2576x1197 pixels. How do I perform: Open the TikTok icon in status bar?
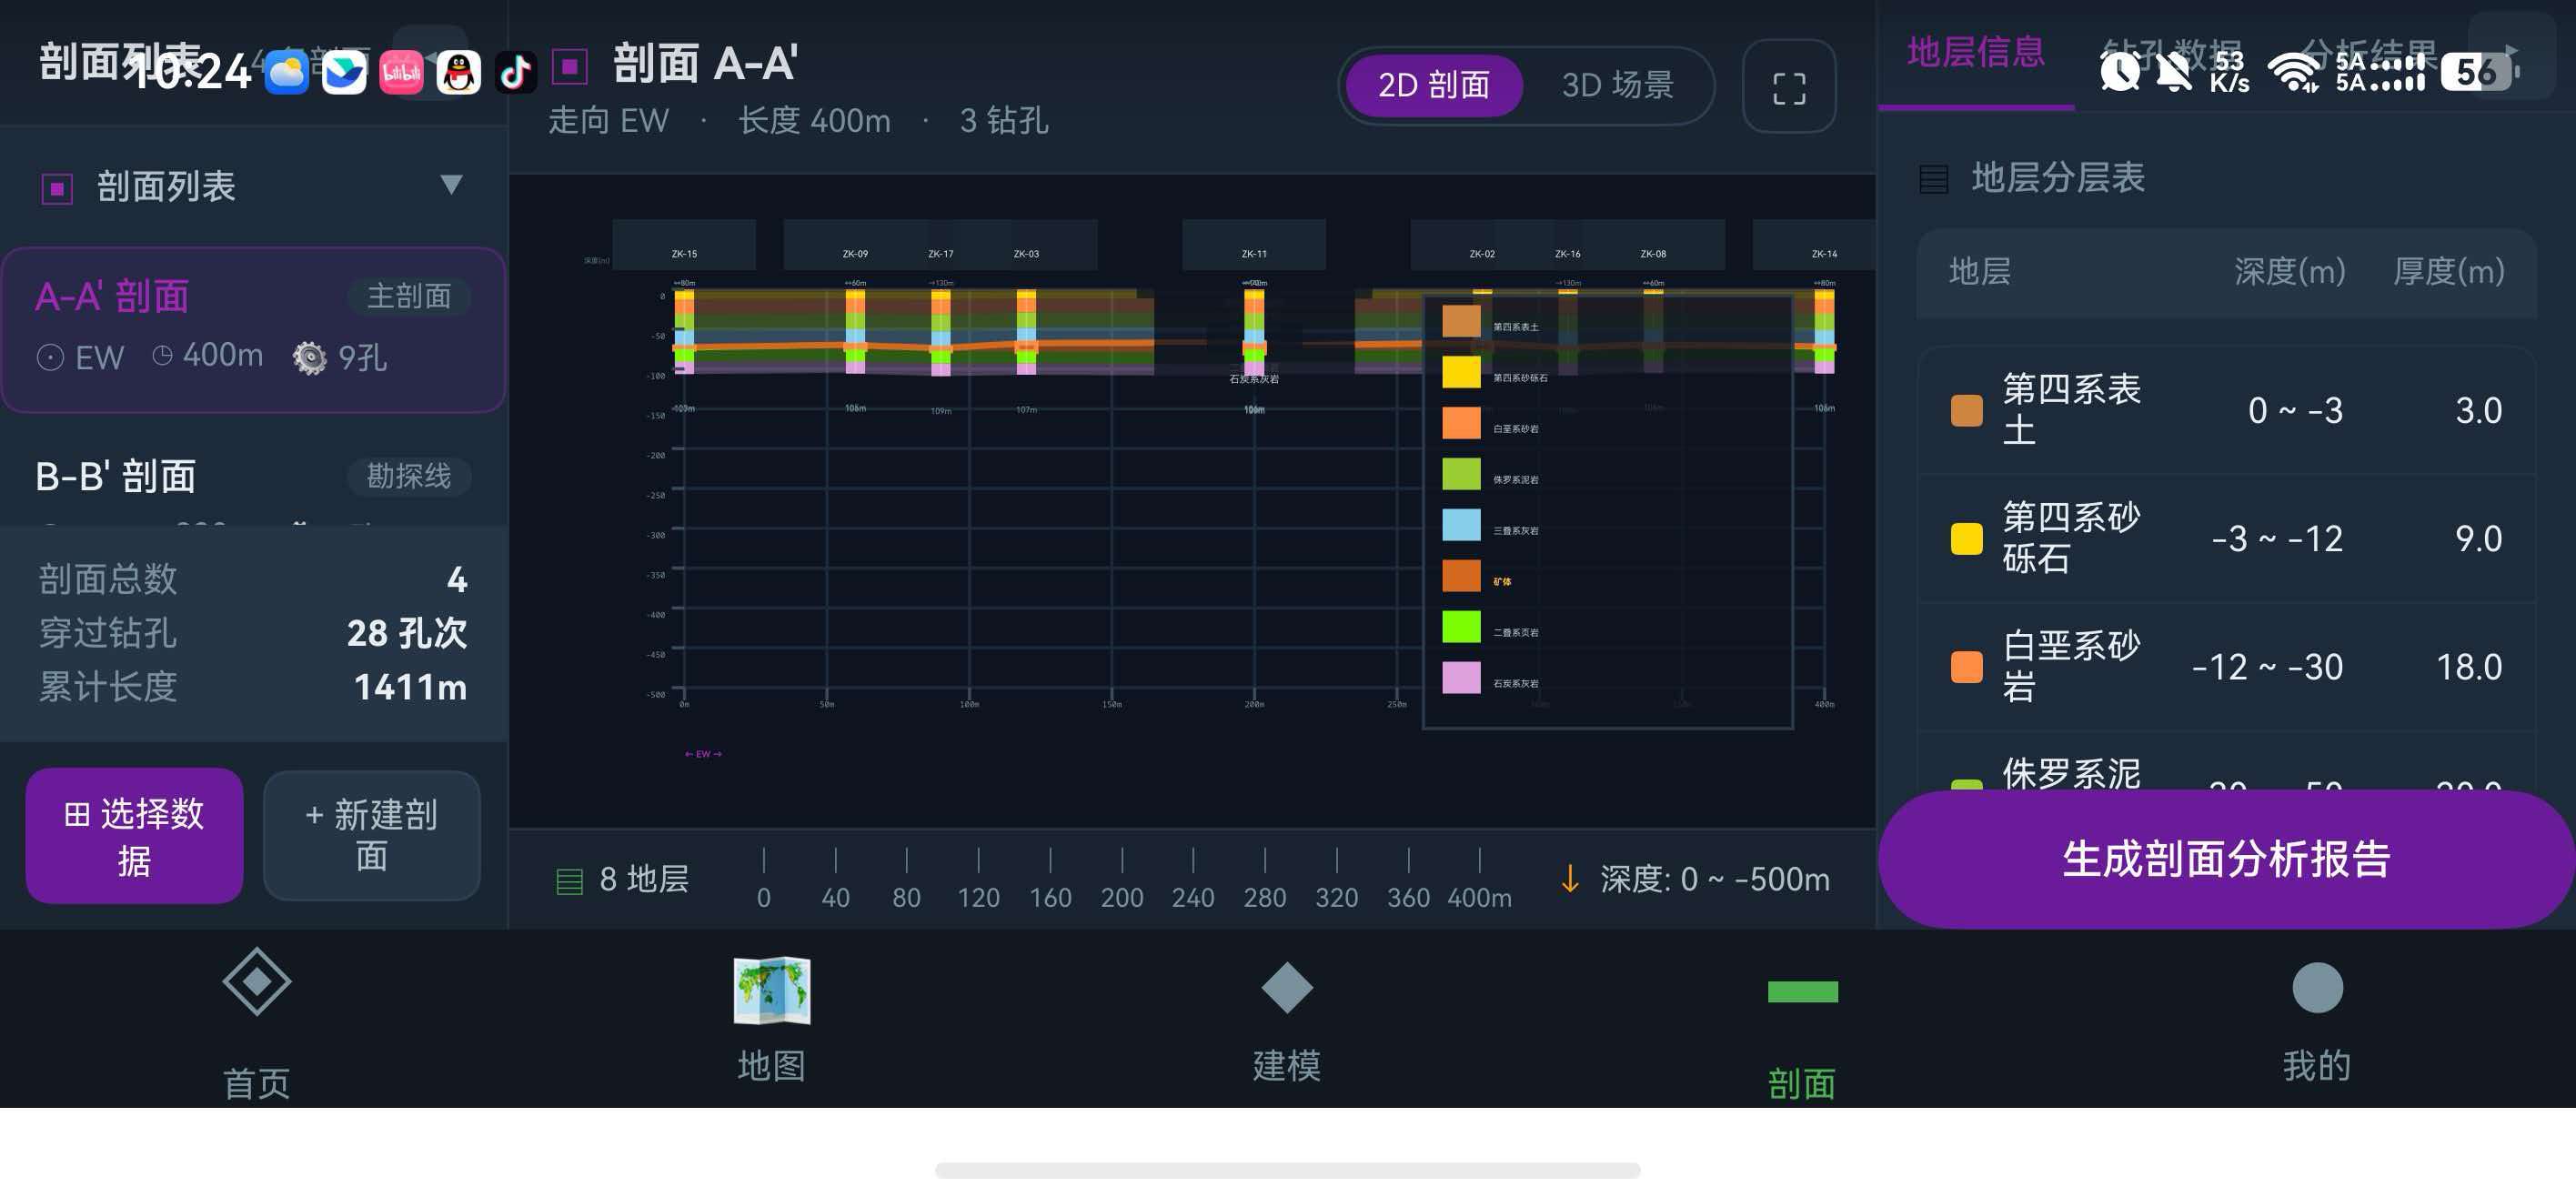(x=516, y=72)
